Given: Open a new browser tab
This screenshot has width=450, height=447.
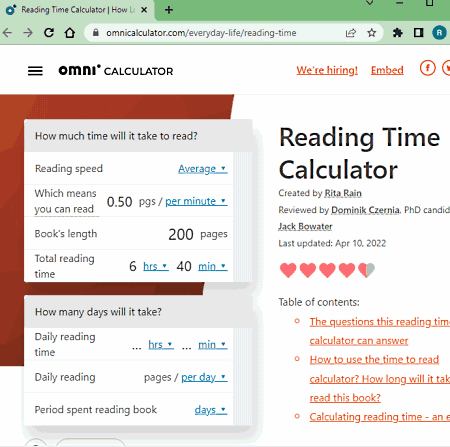Looking at the screenshot, I should click(169, 10).
